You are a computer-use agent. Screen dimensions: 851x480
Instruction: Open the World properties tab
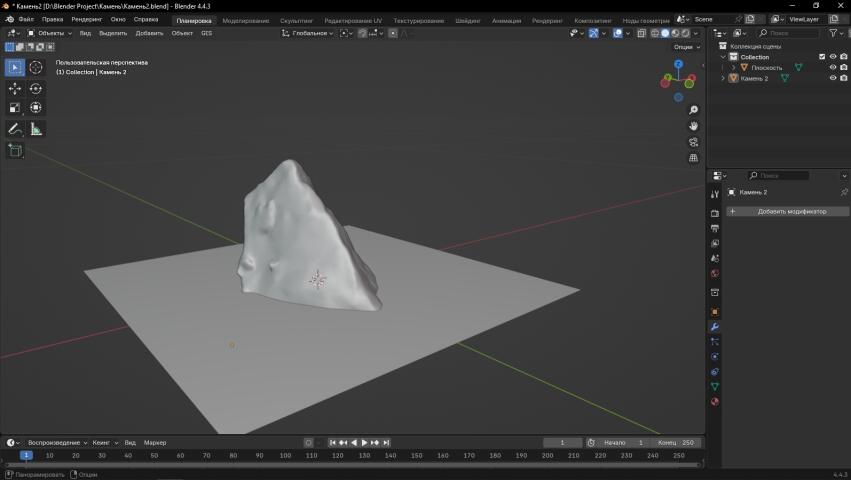[x=715, y=274]
